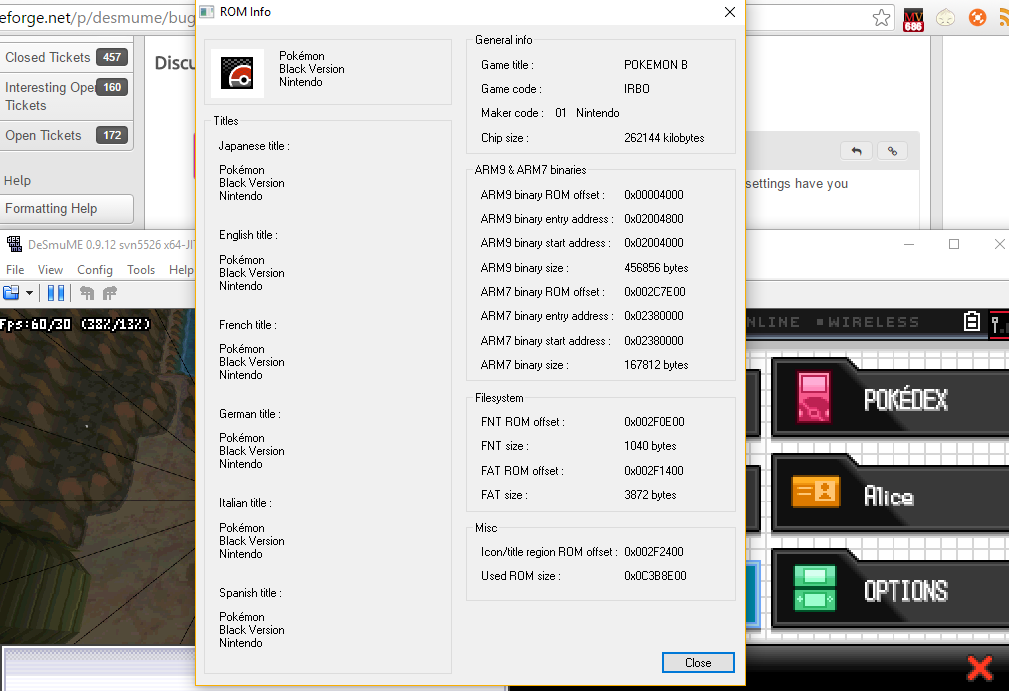
Task: Click the orange circular extension icon
Action: (977, 17)
